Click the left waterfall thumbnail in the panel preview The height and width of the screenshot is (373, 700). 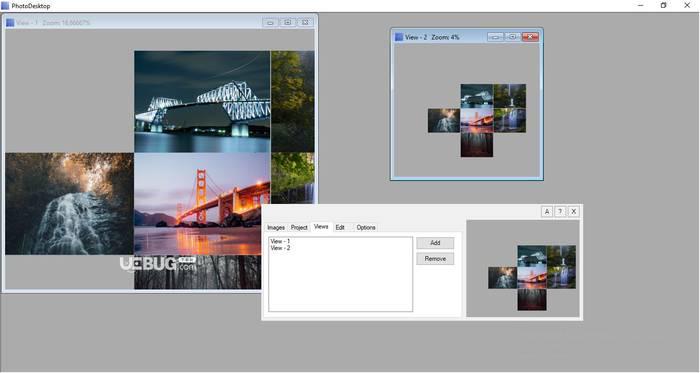point(503,278)
